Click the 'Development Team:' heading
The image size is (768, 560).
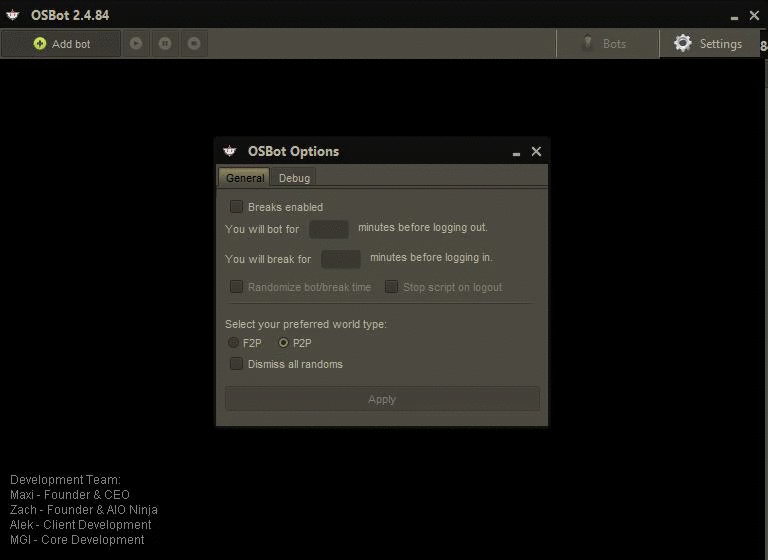65,480
